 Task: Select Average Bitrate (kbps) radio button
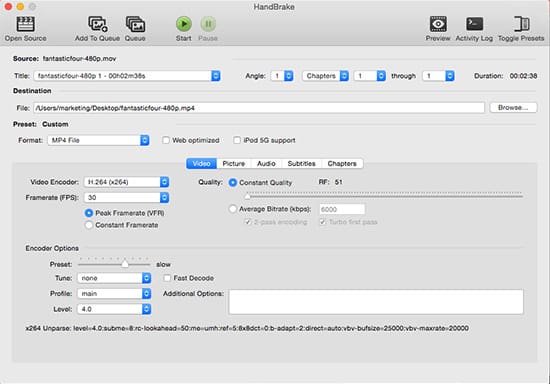pyautogui.click(x=233, y=209)
